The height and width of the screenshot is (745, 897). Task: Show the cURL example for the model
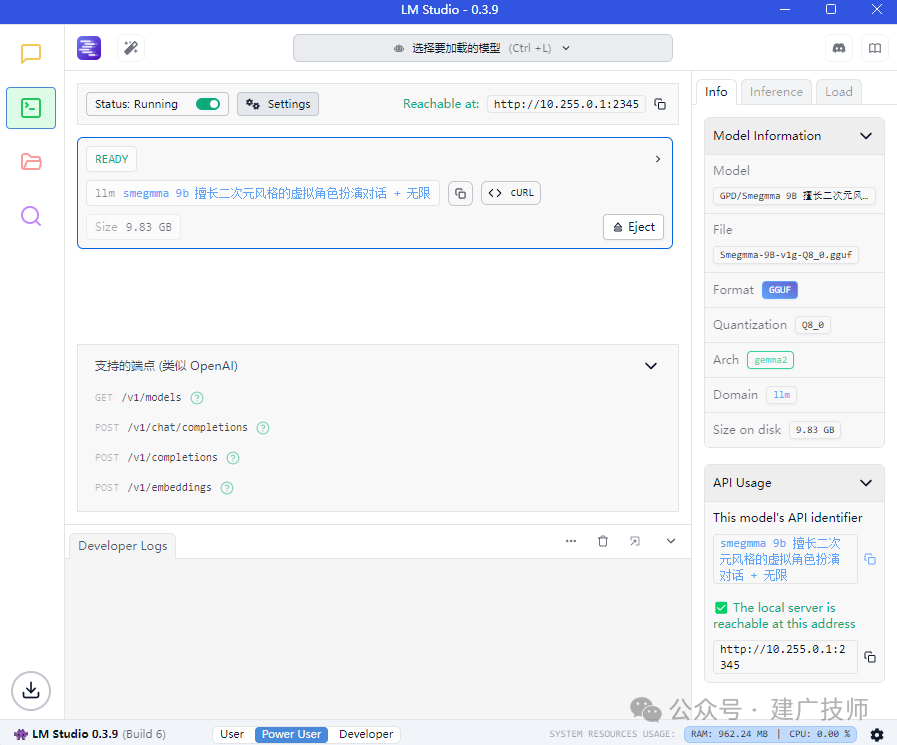[x=511, y=193]
